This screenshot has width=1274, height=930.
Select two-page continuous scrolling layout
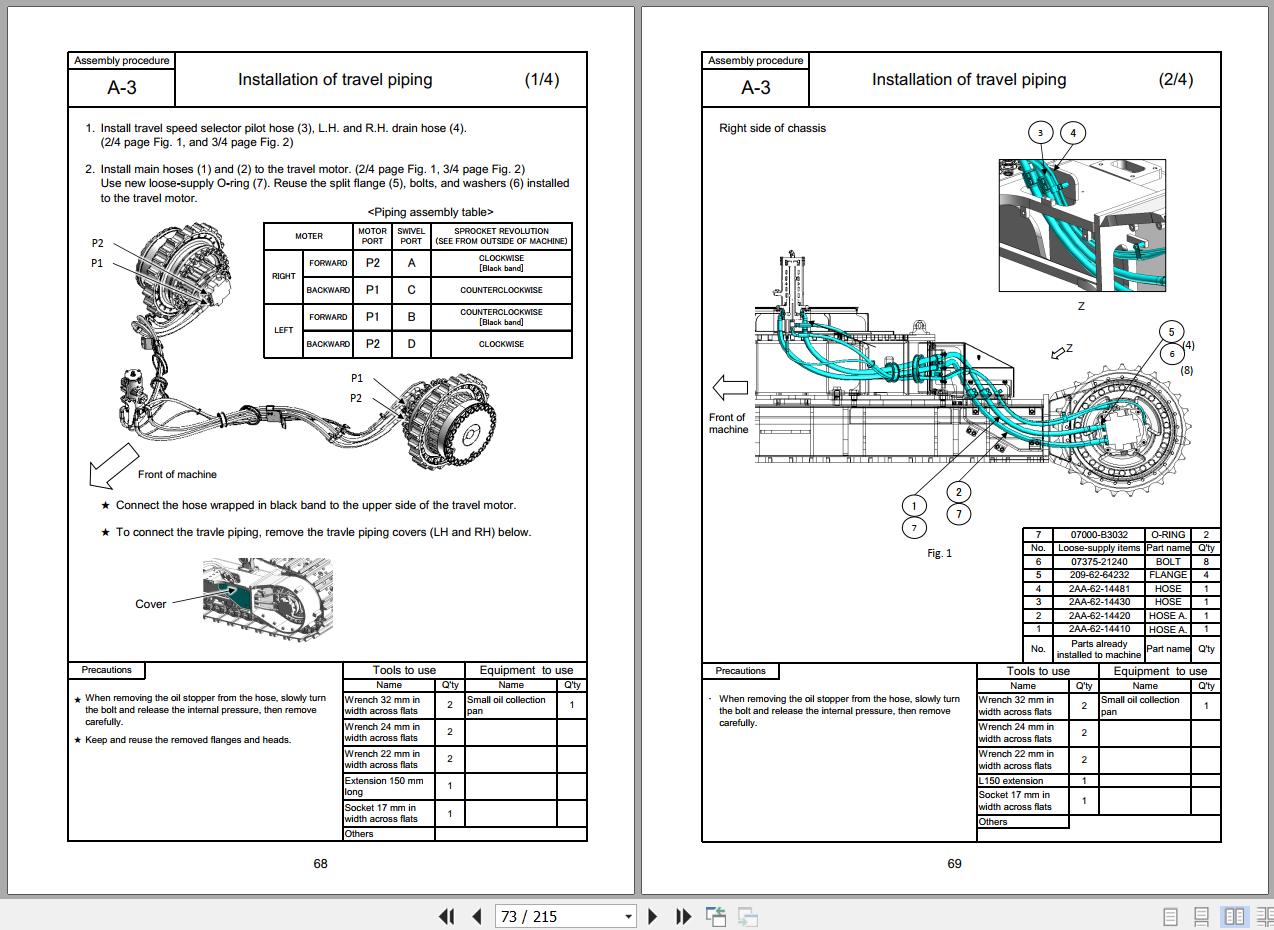click(x=1264, y=916)
